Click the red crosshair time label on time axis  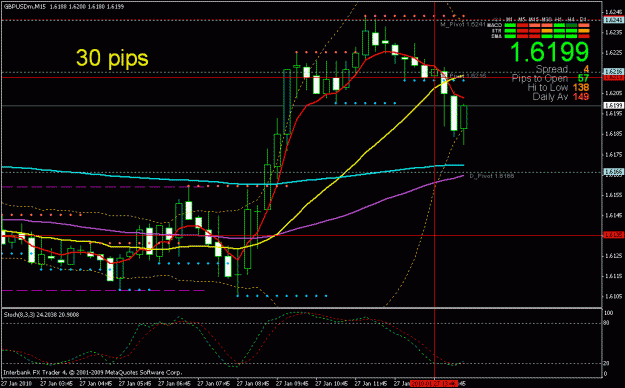pyautogui.click(x=434, y=384)
